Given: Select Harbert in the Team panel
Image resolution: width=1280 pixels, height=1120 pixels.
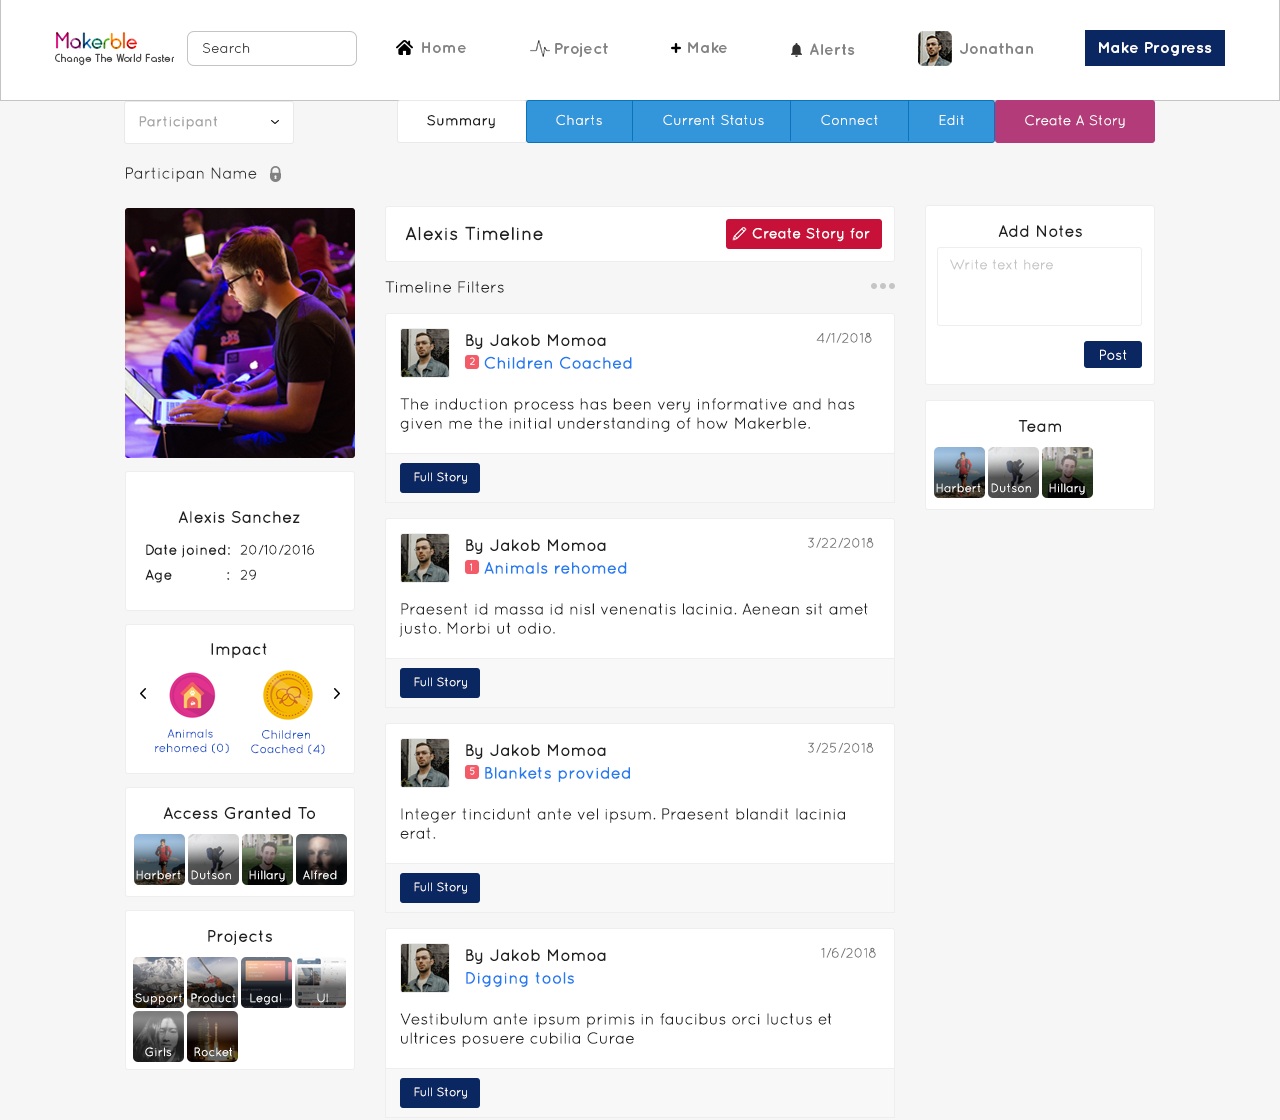Looking at the screenshot, I should pyautogui.click(x=959, y=473).
